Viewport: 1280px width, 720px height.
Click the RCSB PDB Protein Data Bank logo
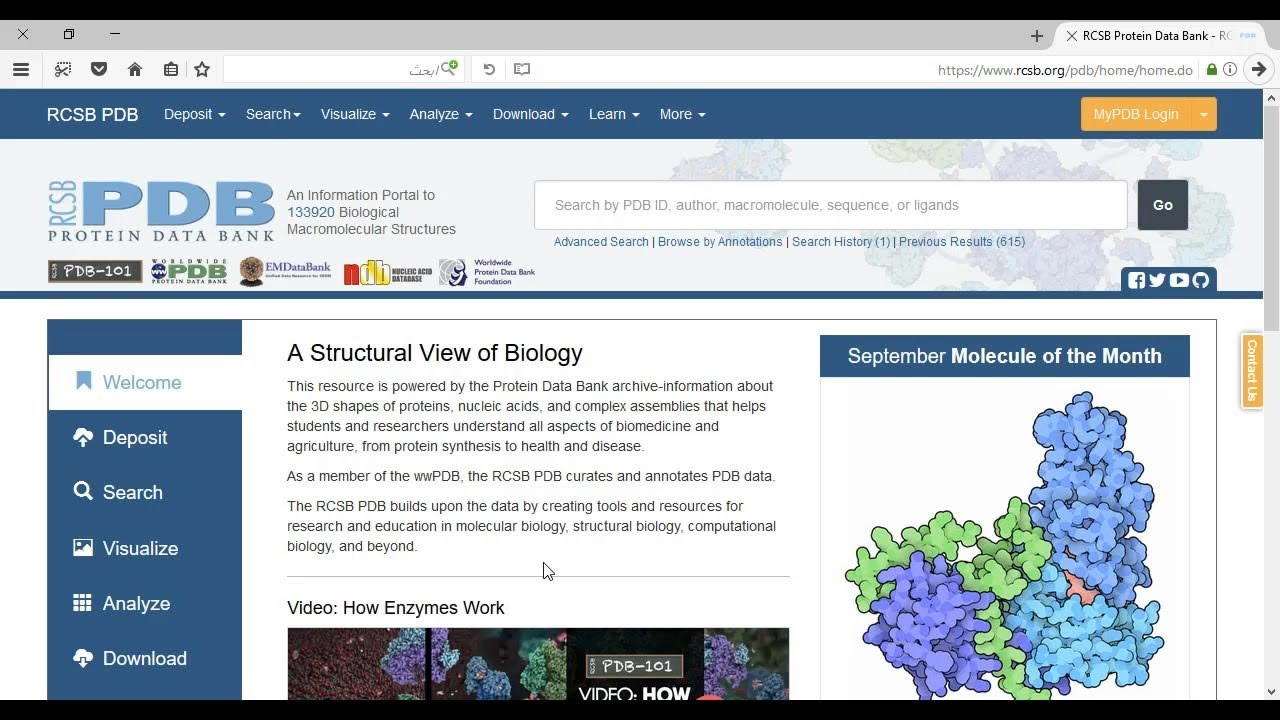click(x=161, y=211)
